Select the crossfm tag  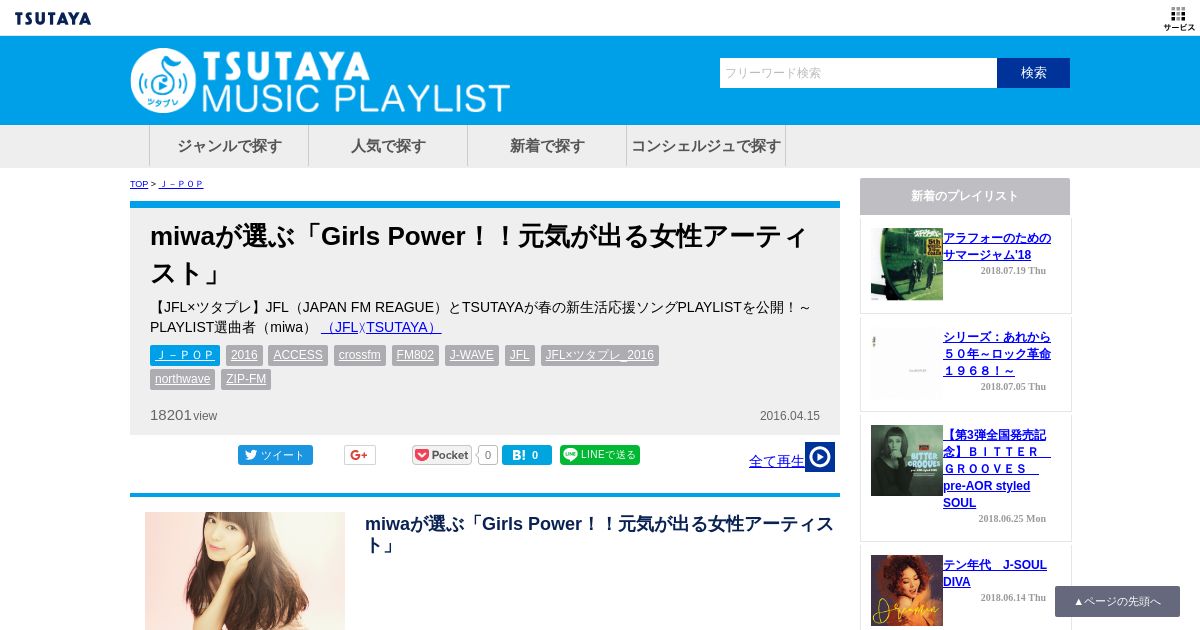pos(360,355)
